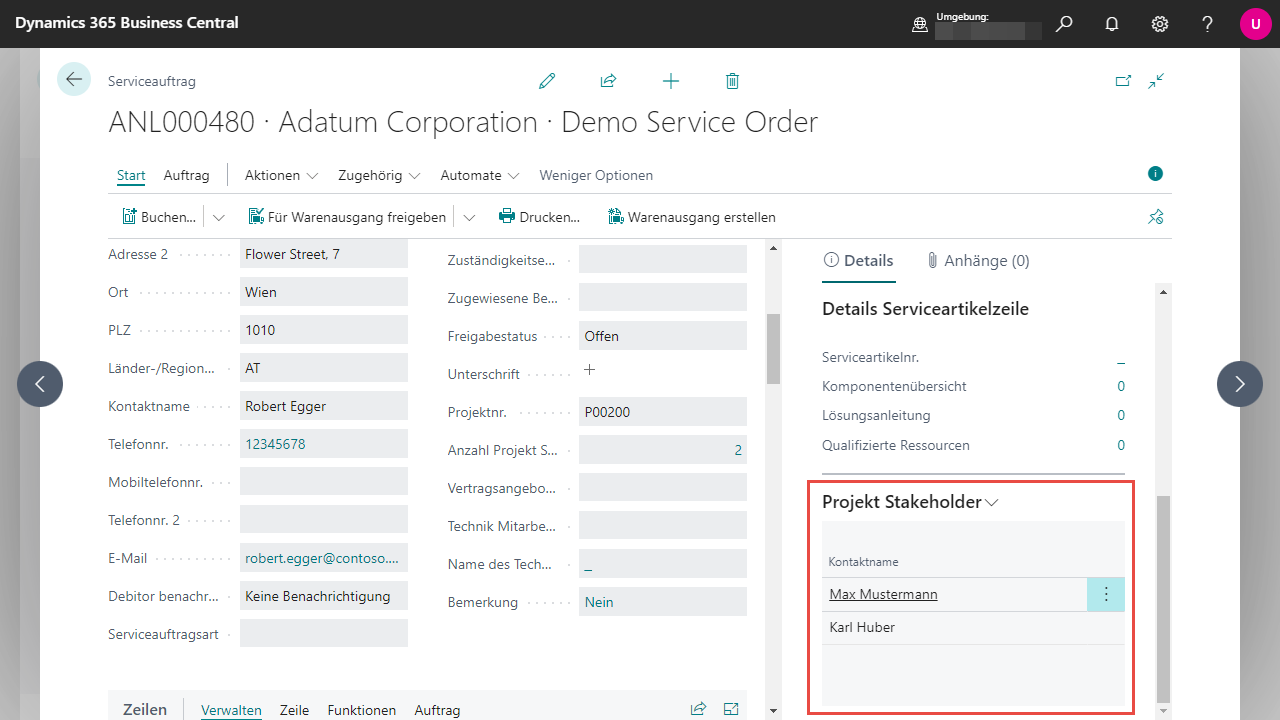Expand the Aktionen menu
Image resolution: width=1280 pixels, height=720 pixels.
pos(281,175)
